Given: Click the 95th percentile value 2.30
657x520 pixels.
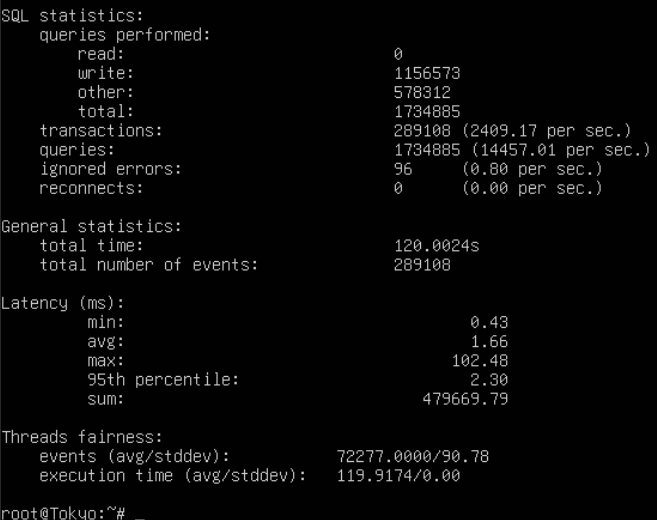Looking at the screenshot, I should tap(489, 379).
